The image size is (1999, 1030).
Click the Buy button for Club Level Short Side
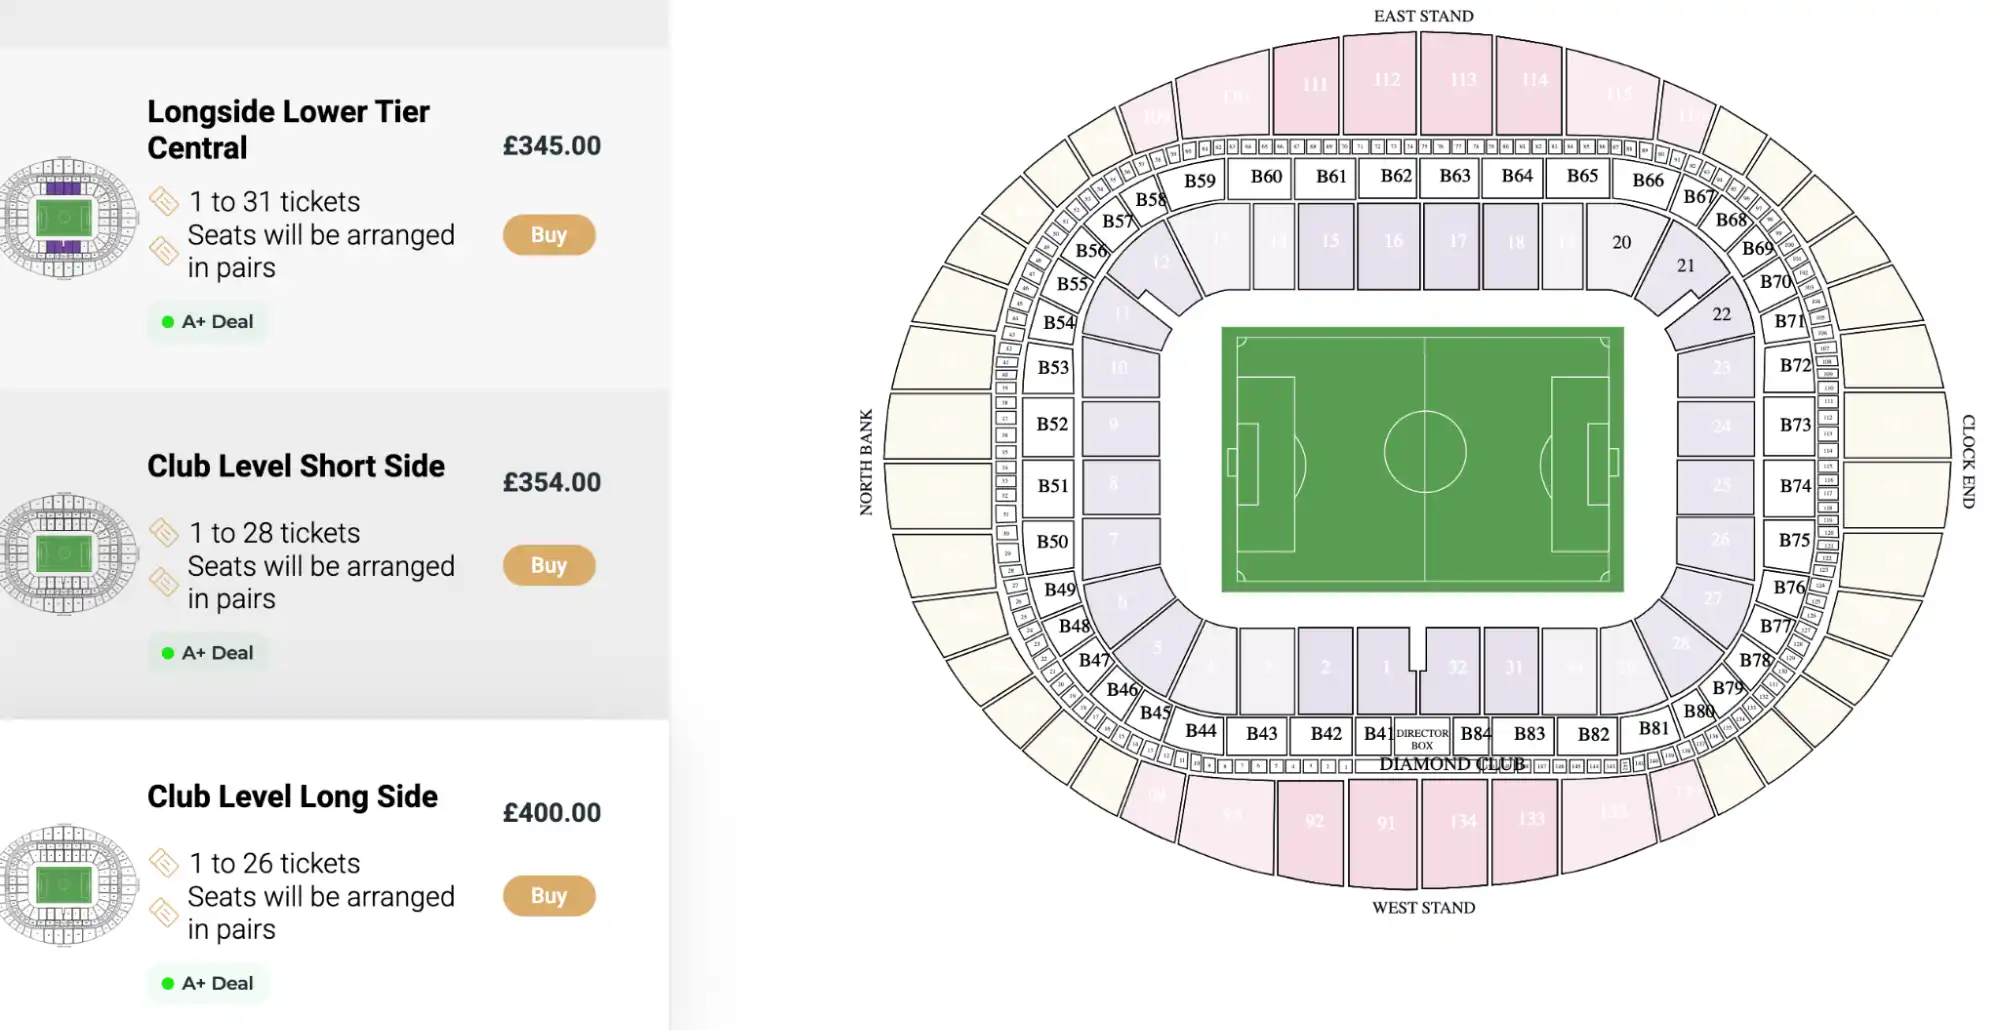pos(548,565)
